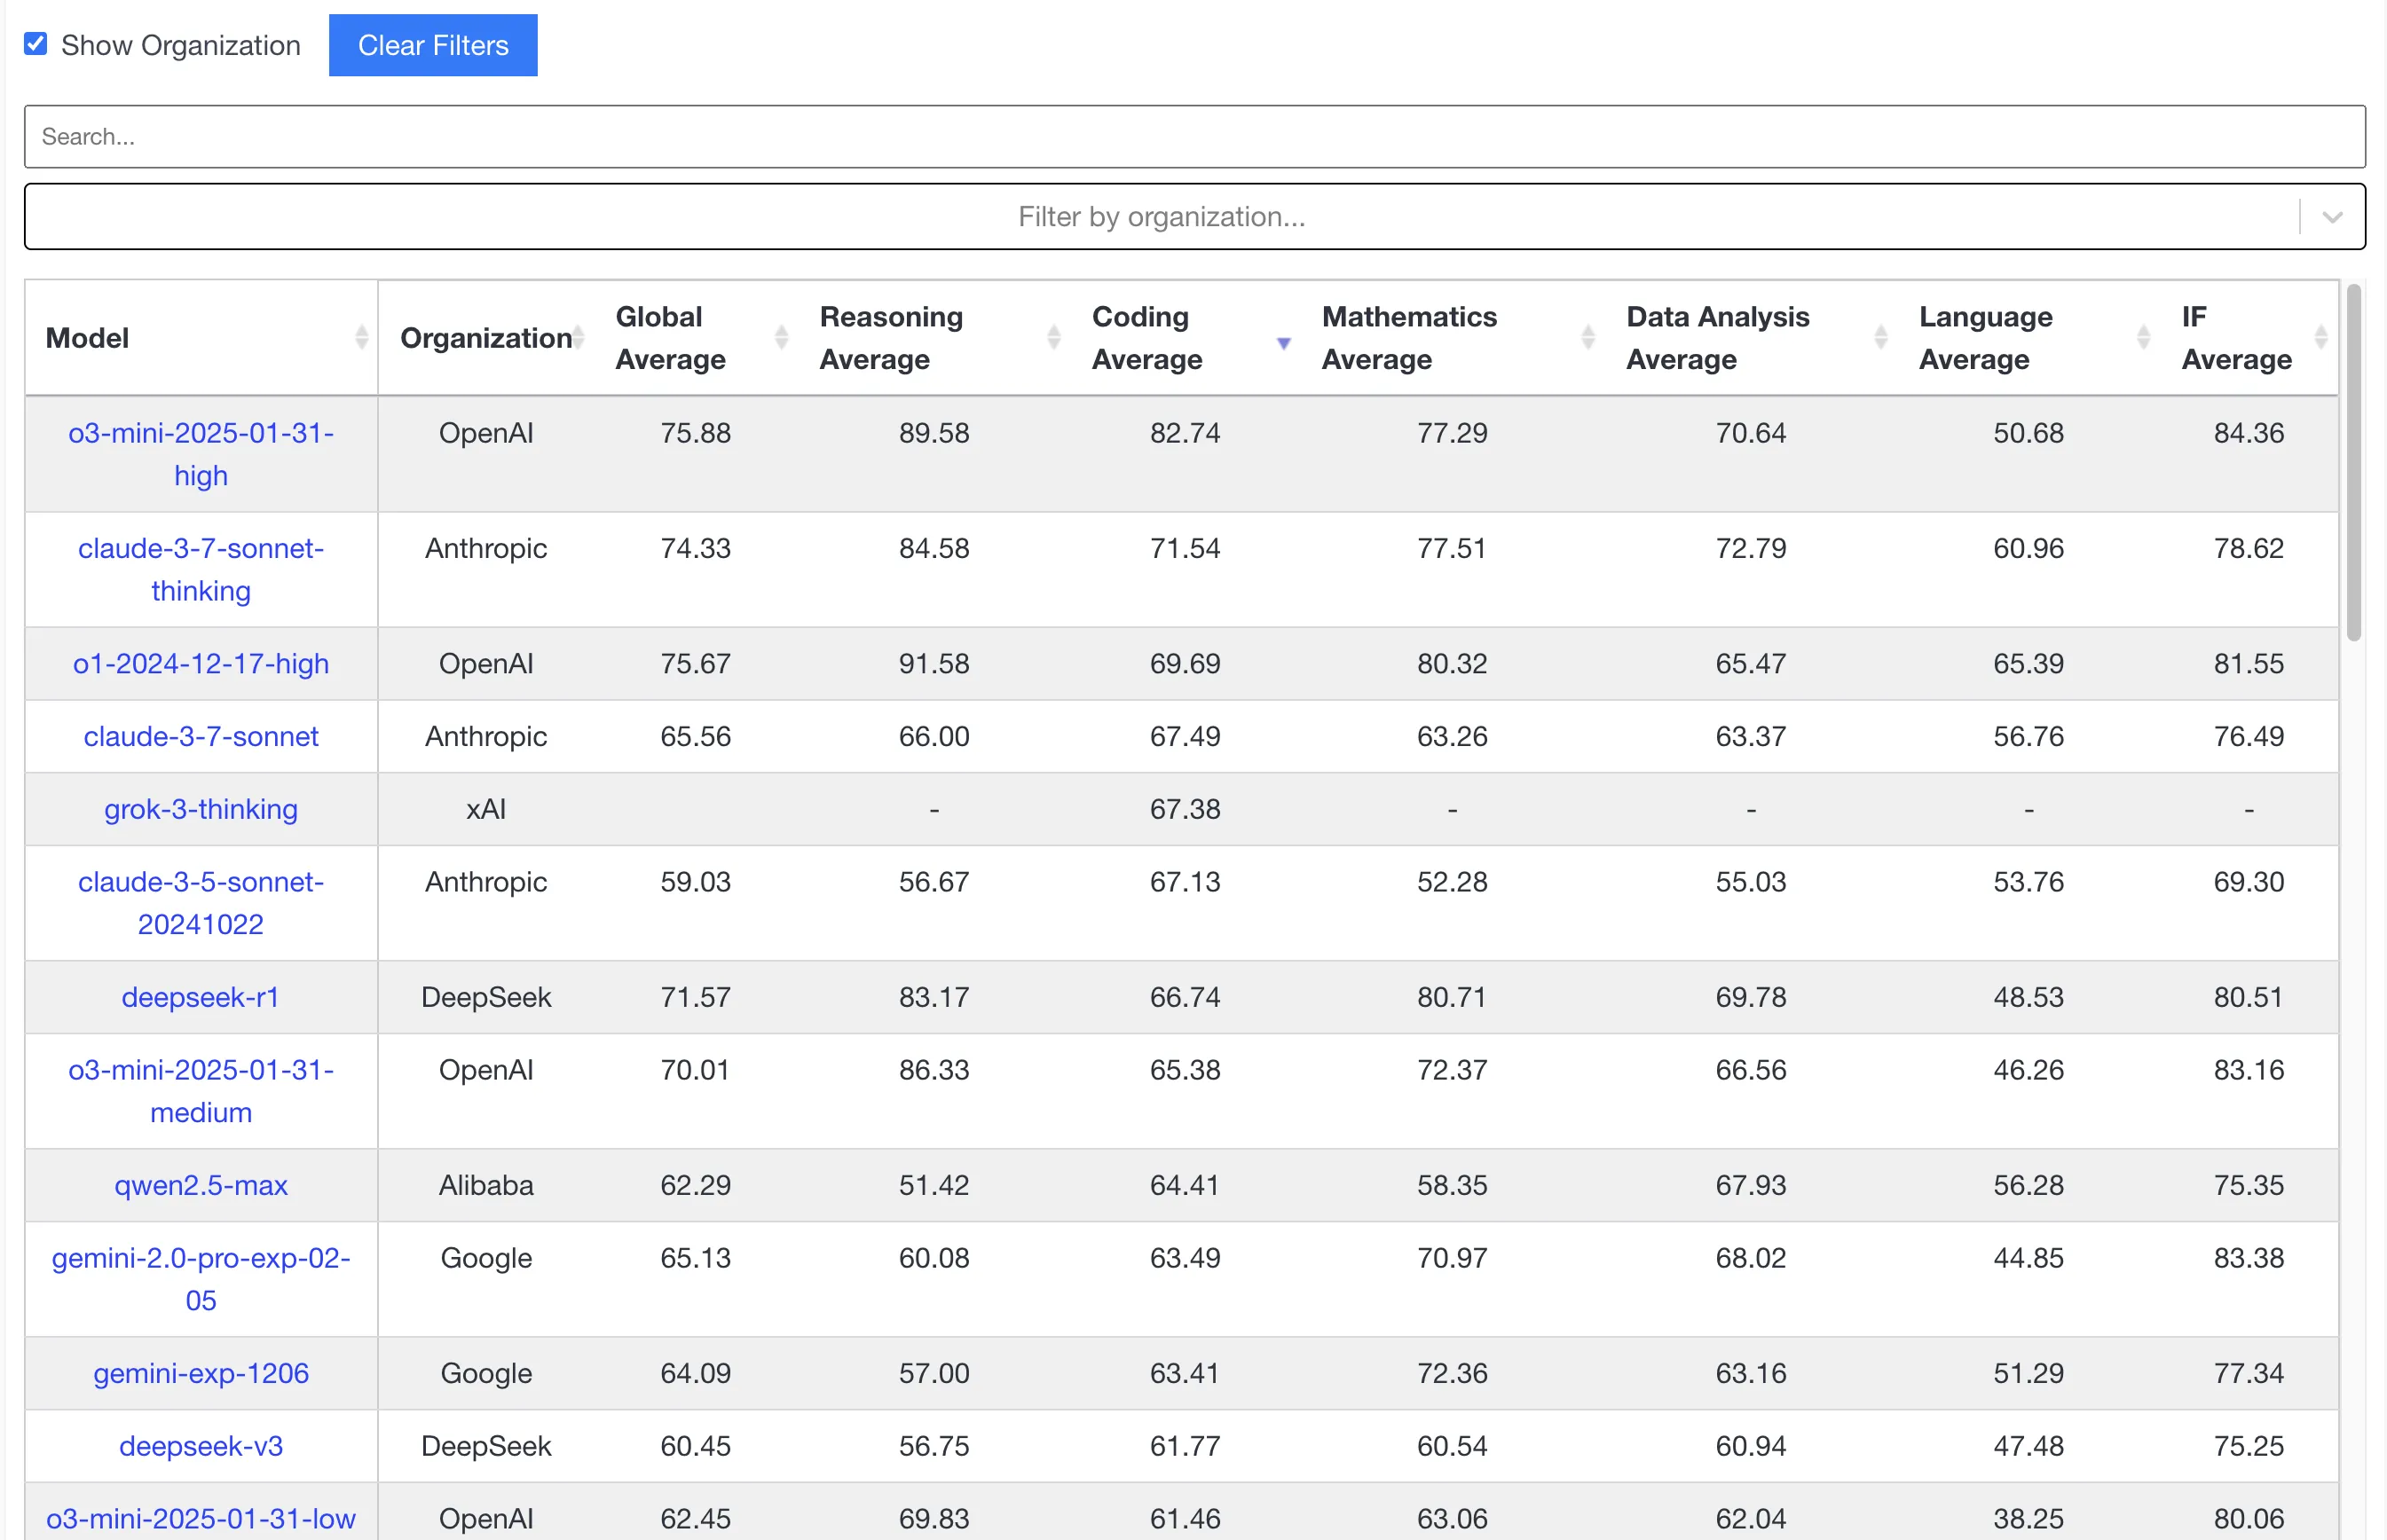Open grok-3-thinking model link
2387x1540 pixels.
[x=201, y=809]
